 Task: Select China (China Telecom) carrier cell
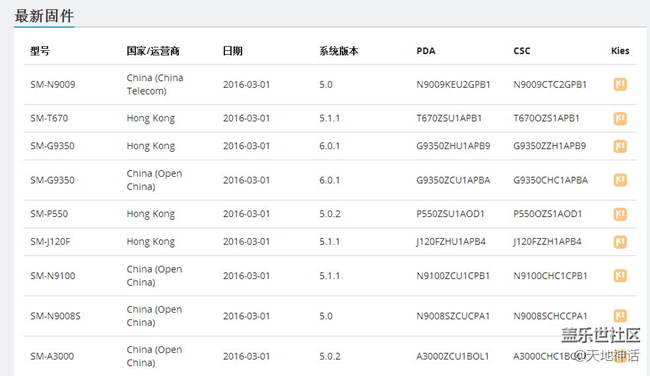coord(155,84)
